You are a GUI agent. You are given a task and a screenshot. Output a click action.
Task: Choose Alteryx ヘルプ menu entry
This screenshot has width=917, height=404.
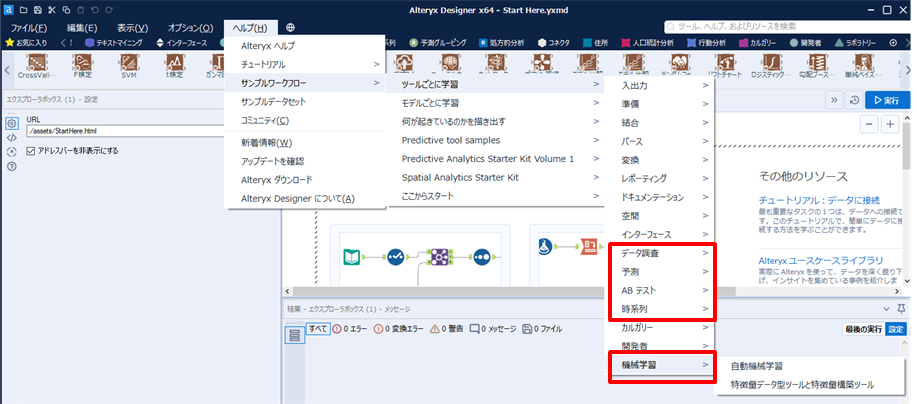tap(305, 46)
